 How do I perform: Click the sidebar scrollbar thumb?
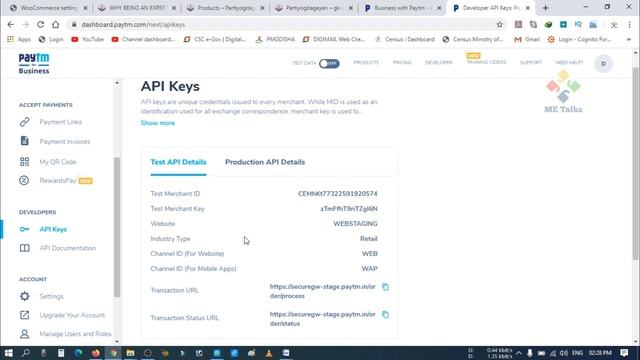[117, 227]
